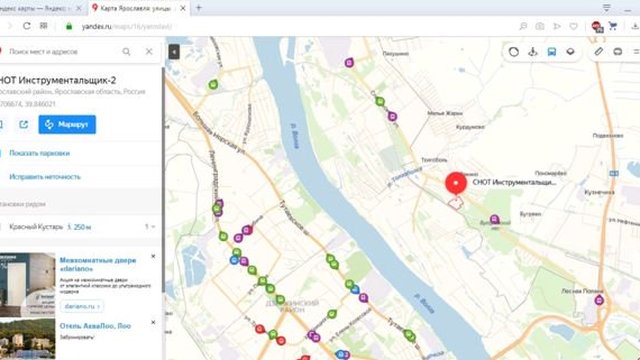Click Исправить неточность link
This screenshot has width=640, height=360.
coord(45,177)
